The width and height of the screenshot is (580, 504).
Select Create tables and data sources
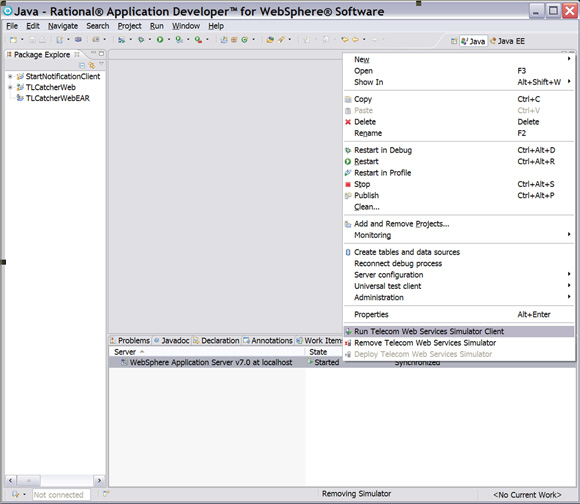[459, 252]
